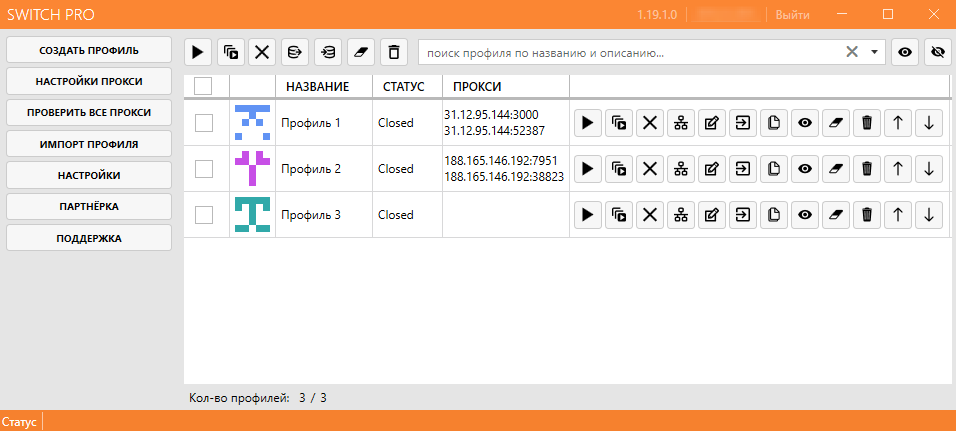Click export arrow icon for Профиль 1
This screenshot has height=431, width=956.
pyautogui.click(x=743, y=123)
